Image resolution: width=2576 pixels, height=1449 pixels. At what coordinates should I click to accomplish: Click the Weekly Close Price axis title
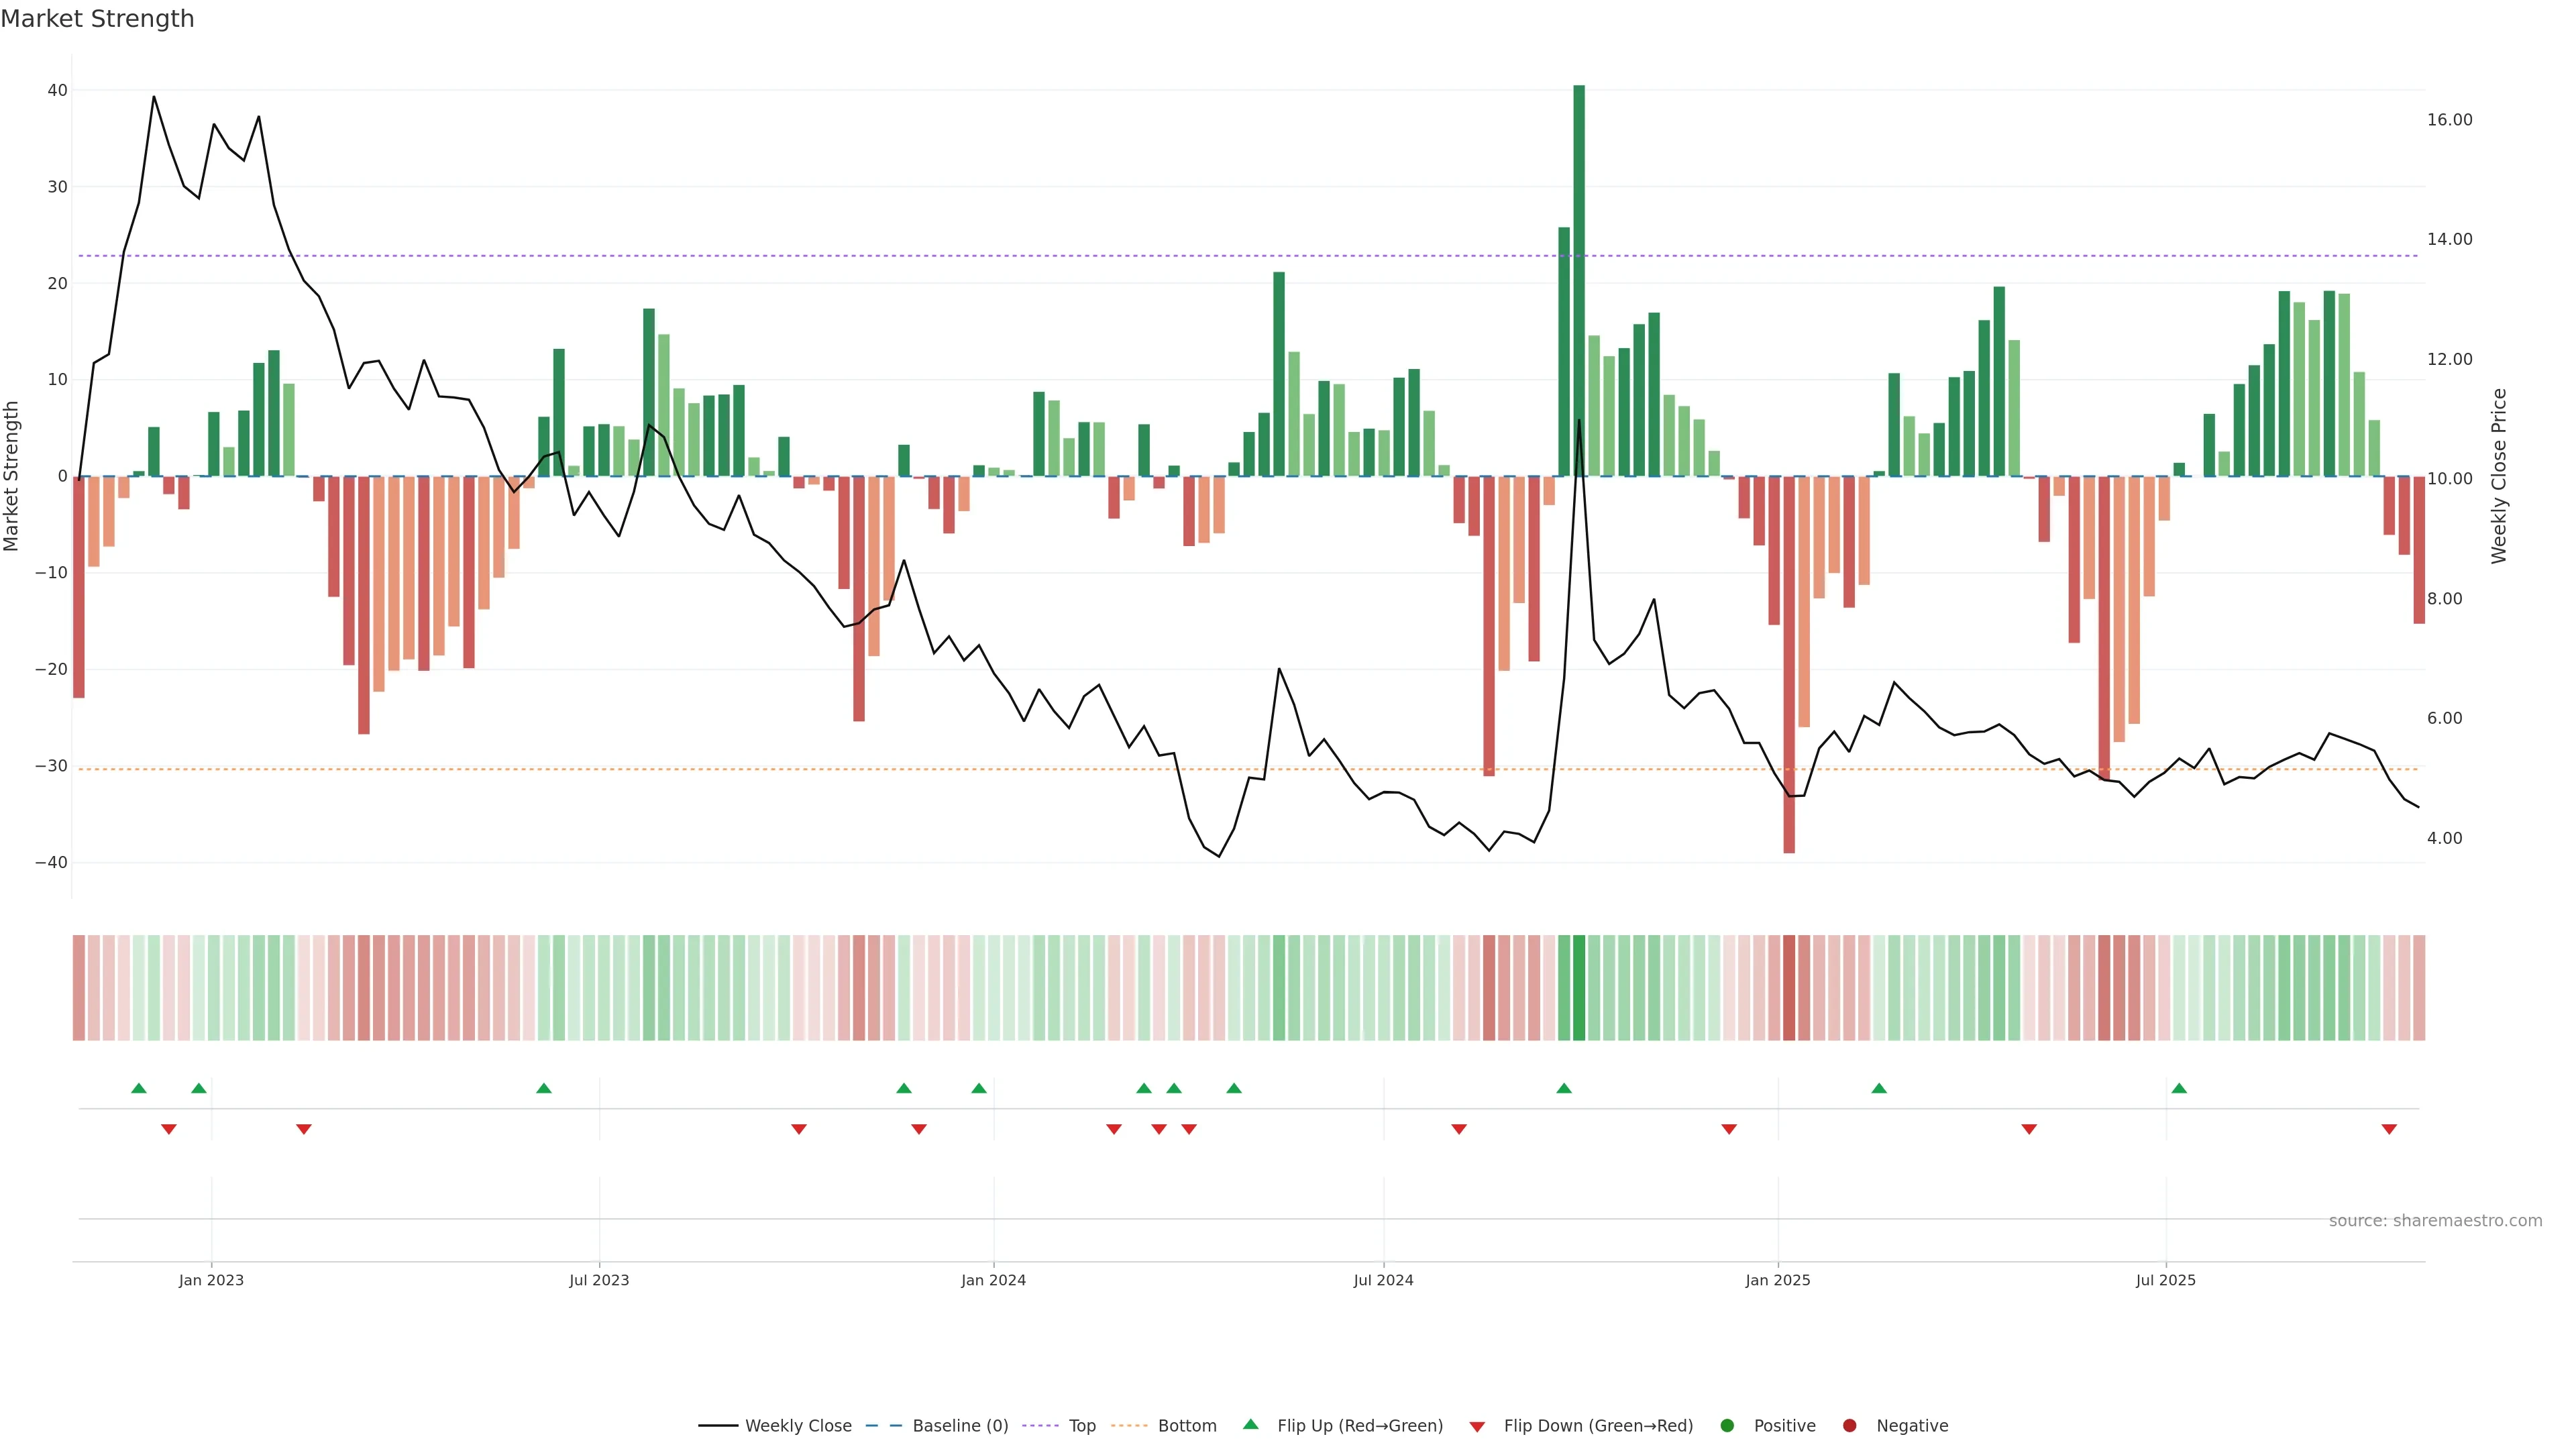point(2499,476)
